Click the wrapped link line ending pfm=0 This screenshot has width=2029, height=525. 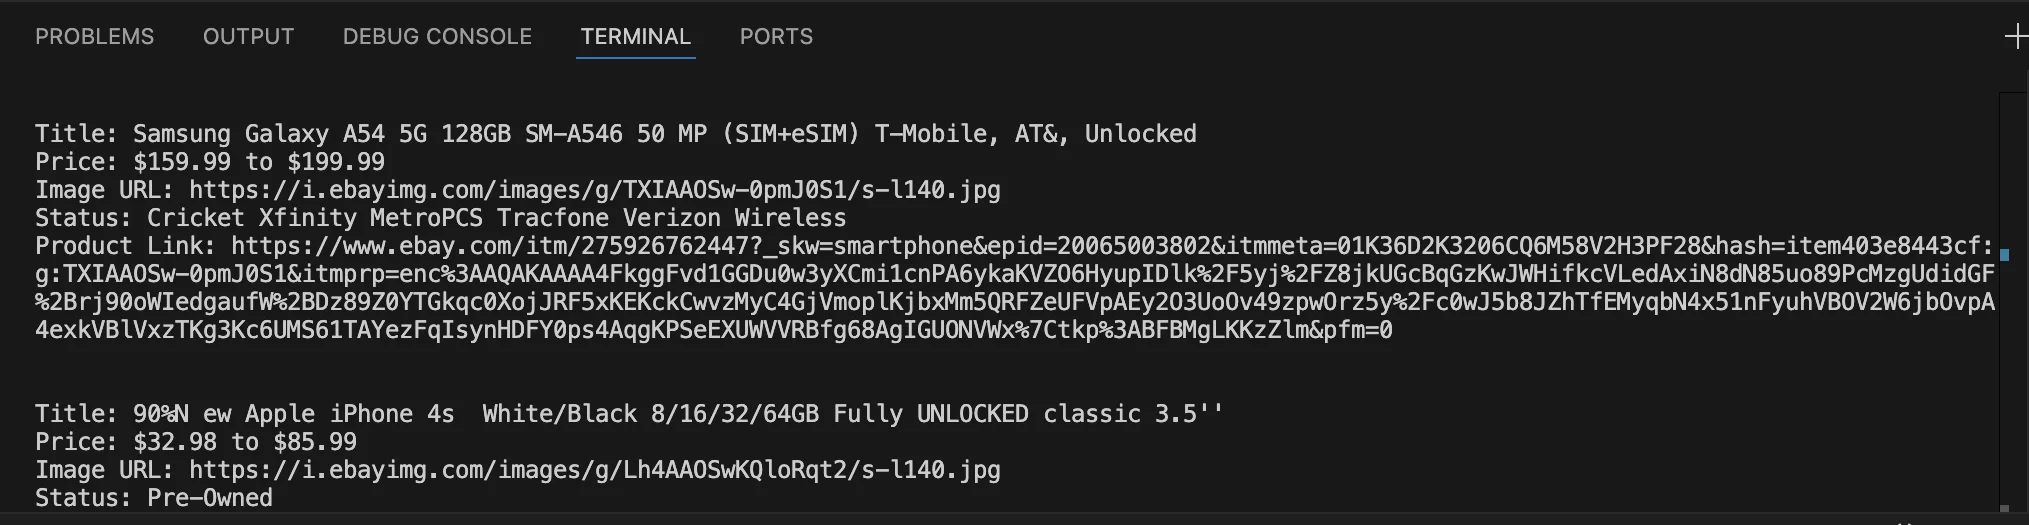click(714, 330)
